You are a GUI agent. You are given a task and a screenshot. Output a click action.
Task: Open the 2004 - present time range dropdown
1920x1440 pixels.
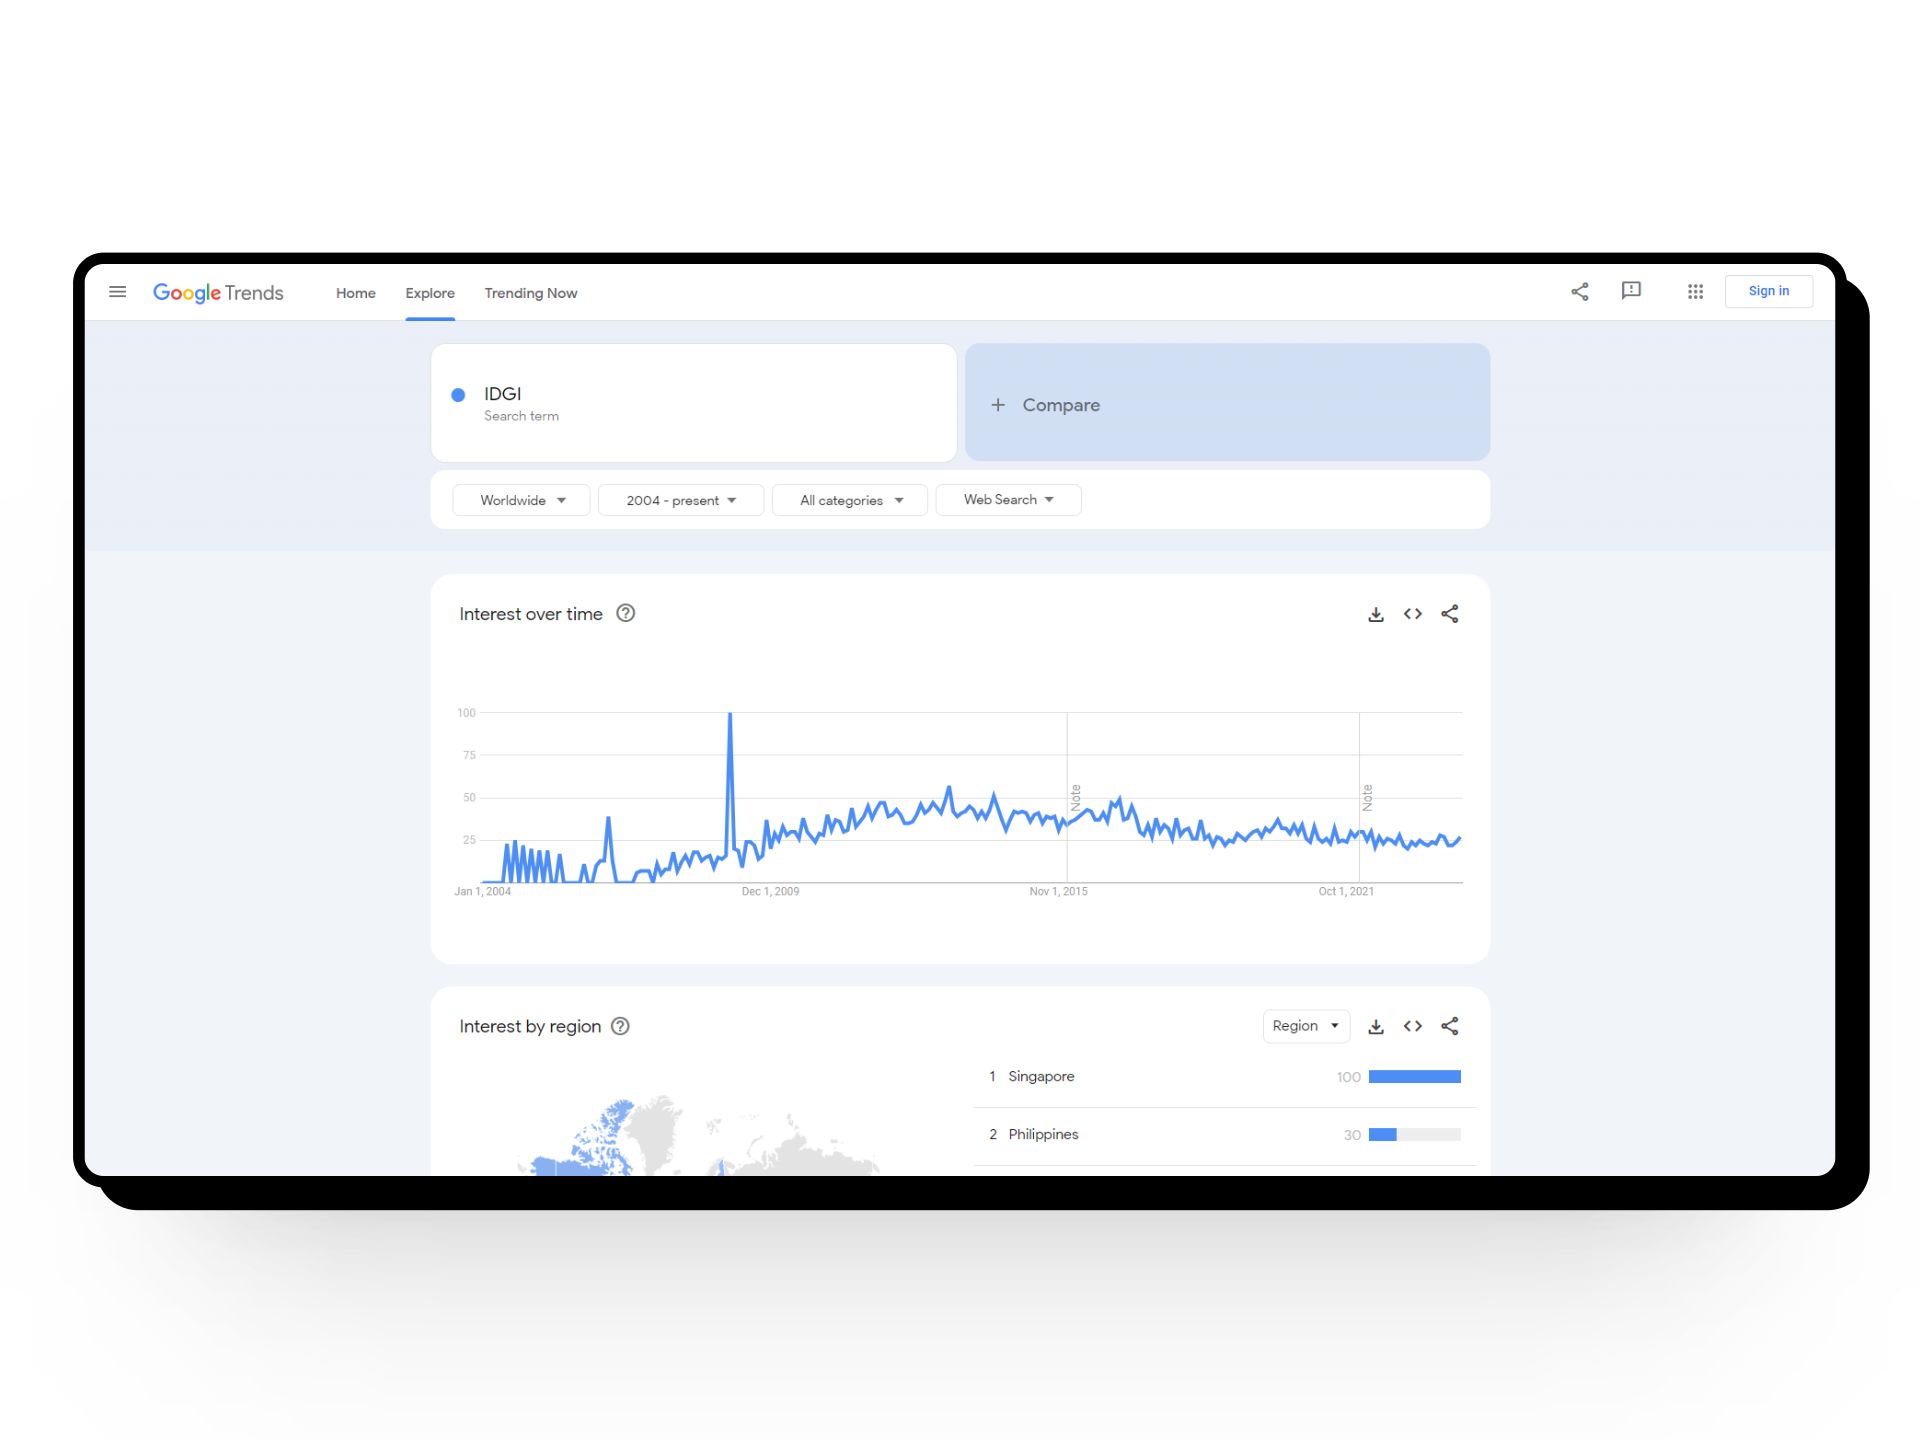(x=681, y=500)
